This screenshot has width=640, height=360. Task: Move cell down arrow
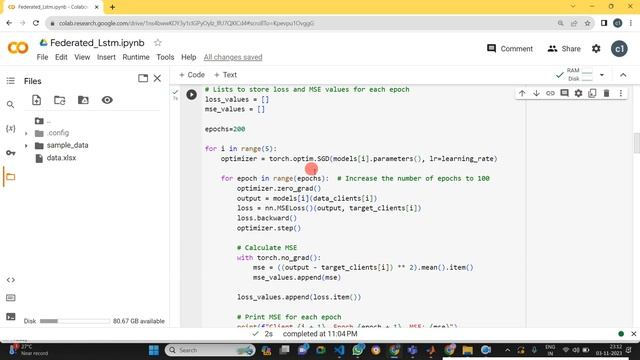tap(536, 93)
